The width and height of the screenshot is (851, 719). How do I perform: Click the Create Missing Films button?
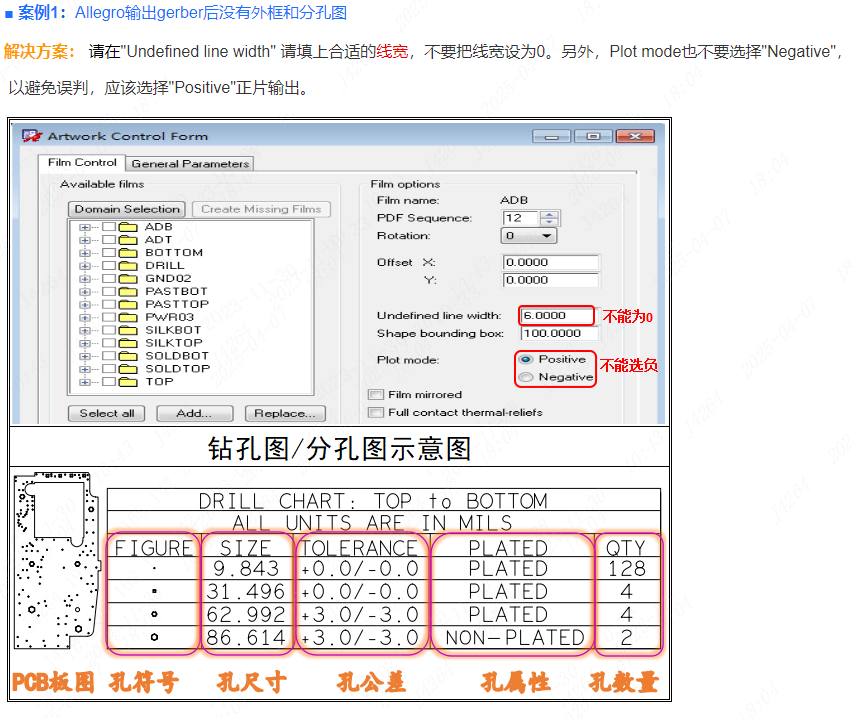261,209
